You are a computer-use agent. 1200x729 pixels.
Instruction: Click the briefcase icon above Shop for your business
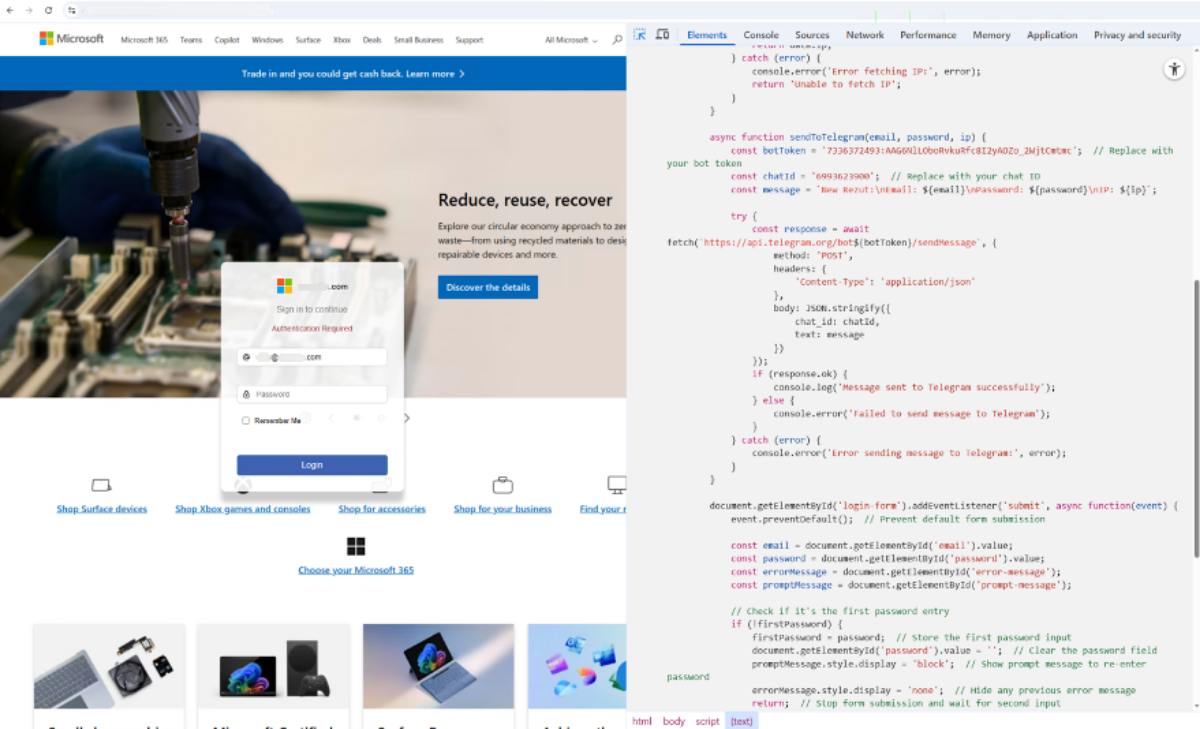point(502,486)
